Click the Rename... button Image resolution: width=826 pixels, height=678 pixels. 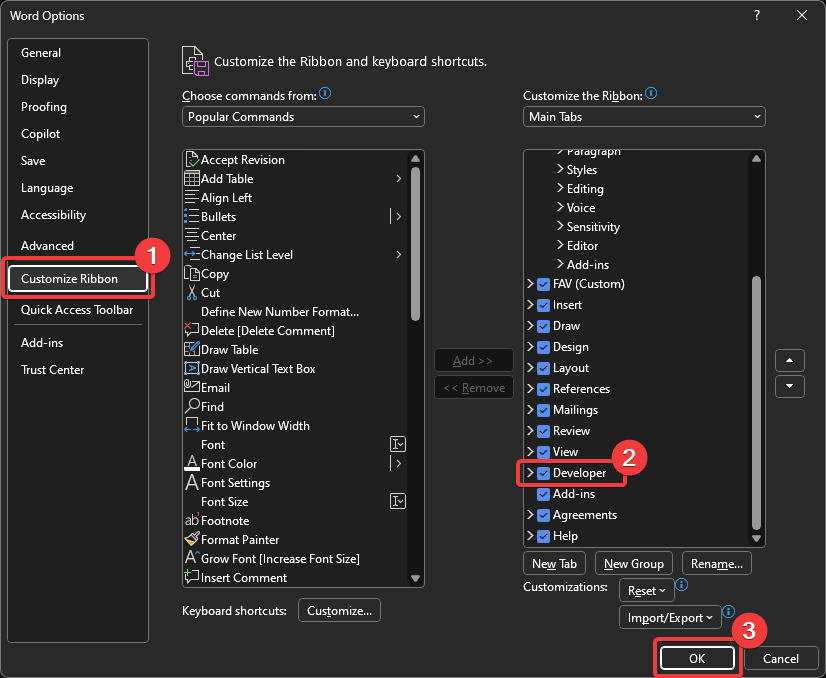pos(716,564)
